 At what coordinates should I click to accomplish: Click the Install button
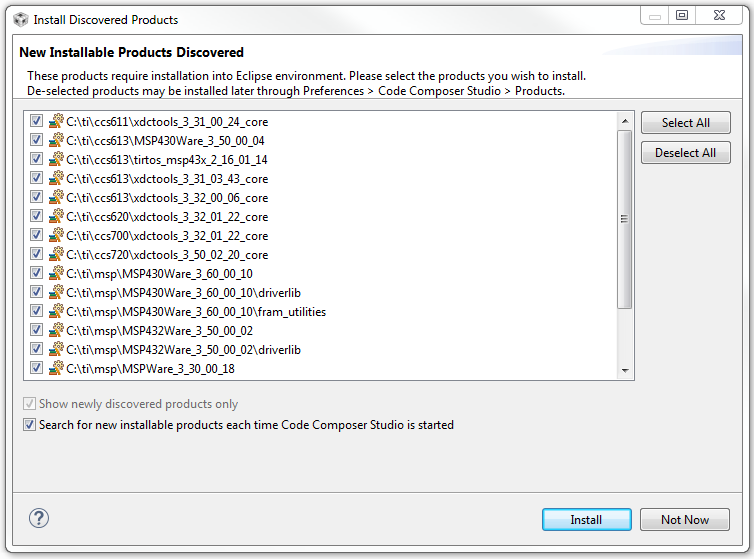tap(586, 520)
